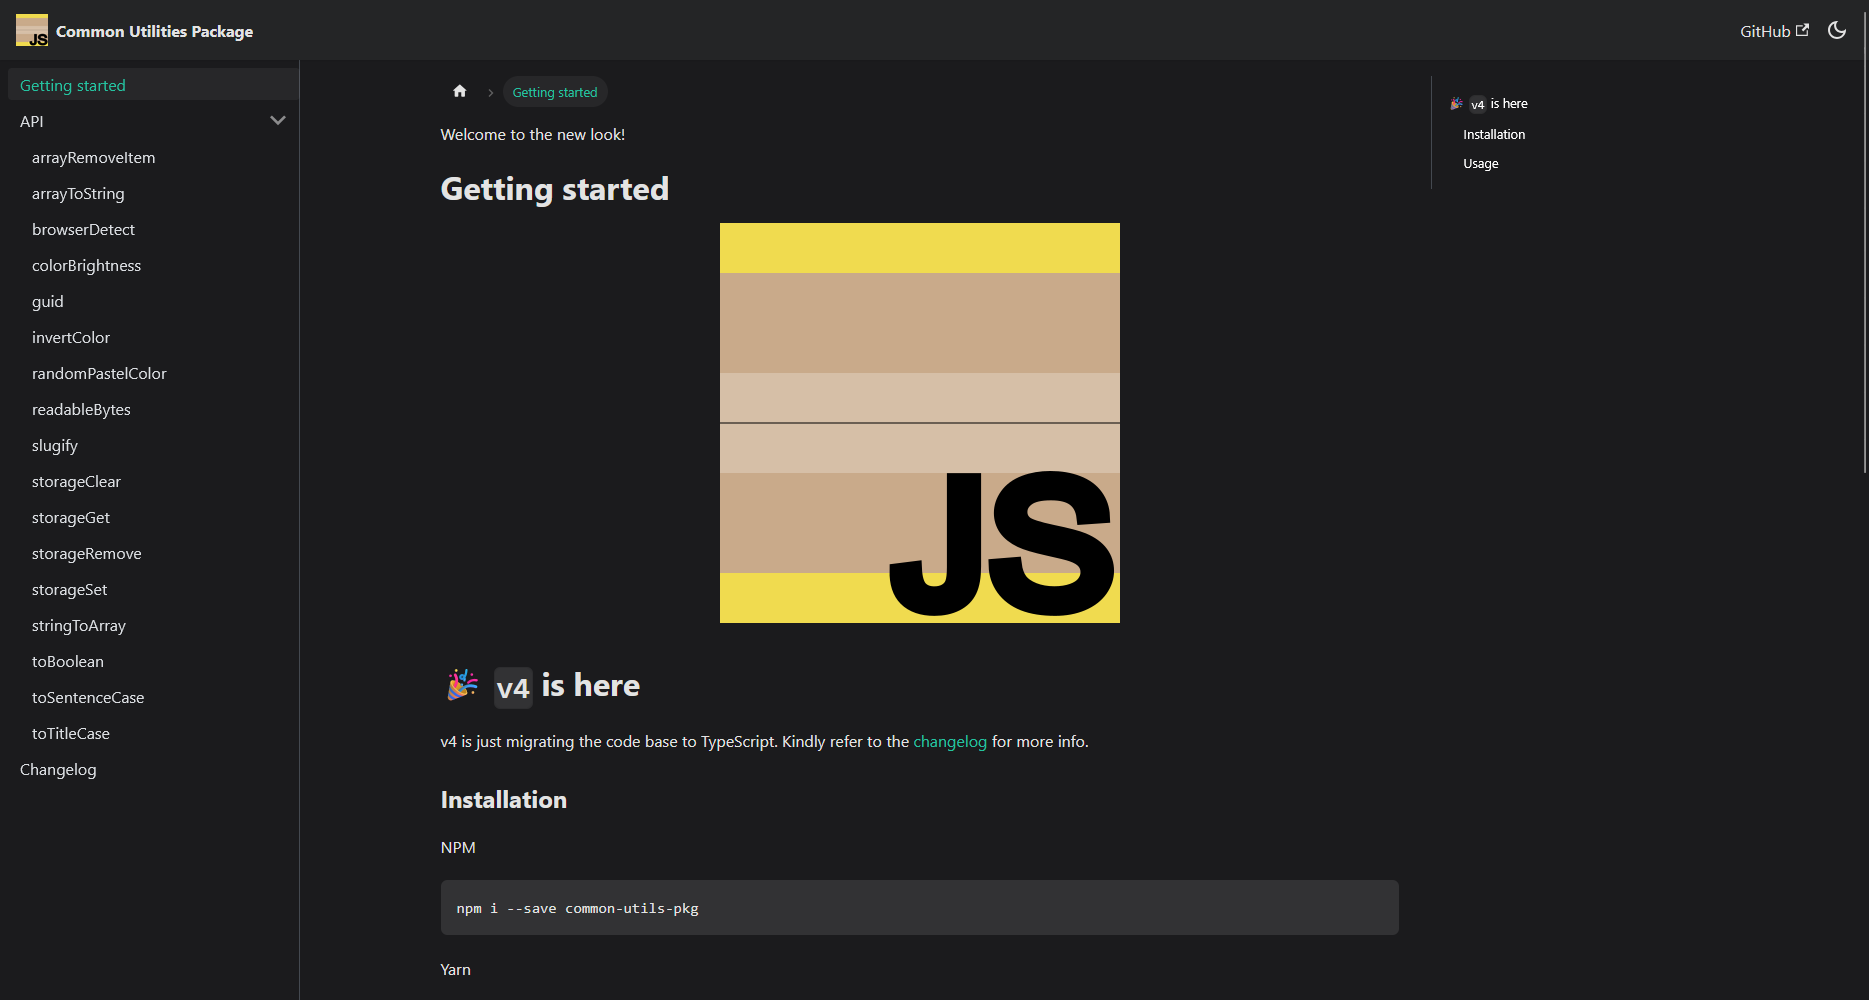Image resolution: width=1869 pixels, height=1000 pixels.
Task: Open the readableBytes doc page
Action: [81, 409]
